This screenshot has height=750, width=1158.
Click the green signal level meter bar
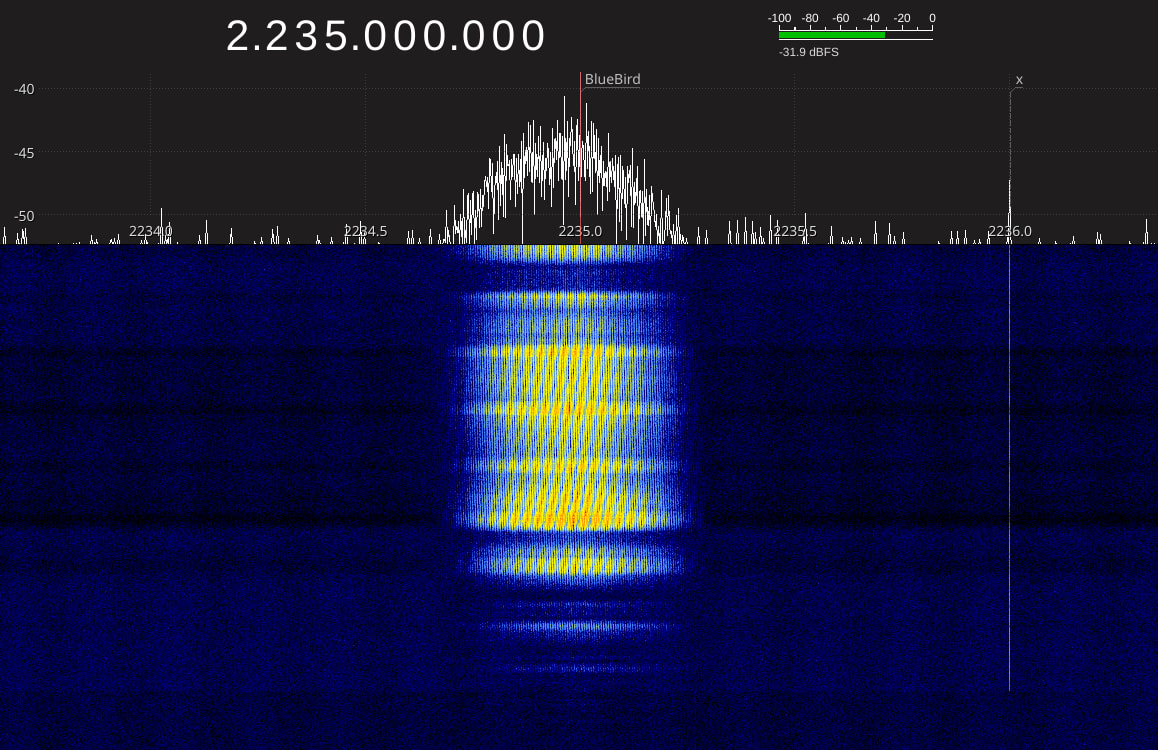point(832,35)
